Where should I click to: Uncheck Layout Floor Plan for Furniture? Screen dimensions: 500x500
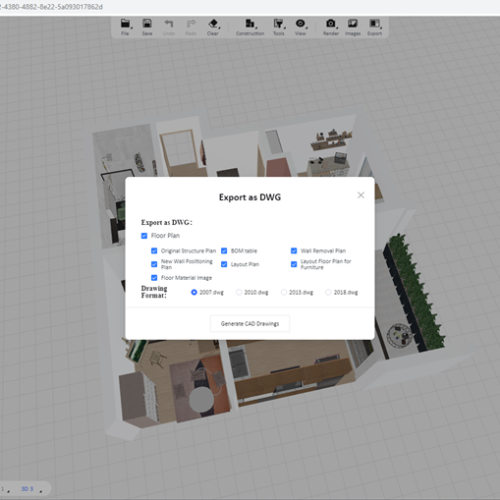[294, 264]
